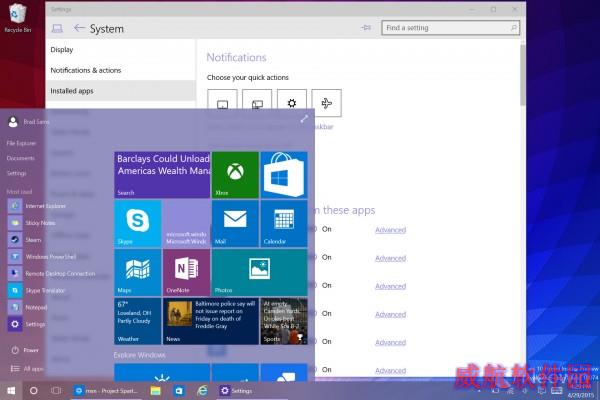The image size is (600, 400).
Task: Select Display in the System sidebar
Action: point(62,50)
